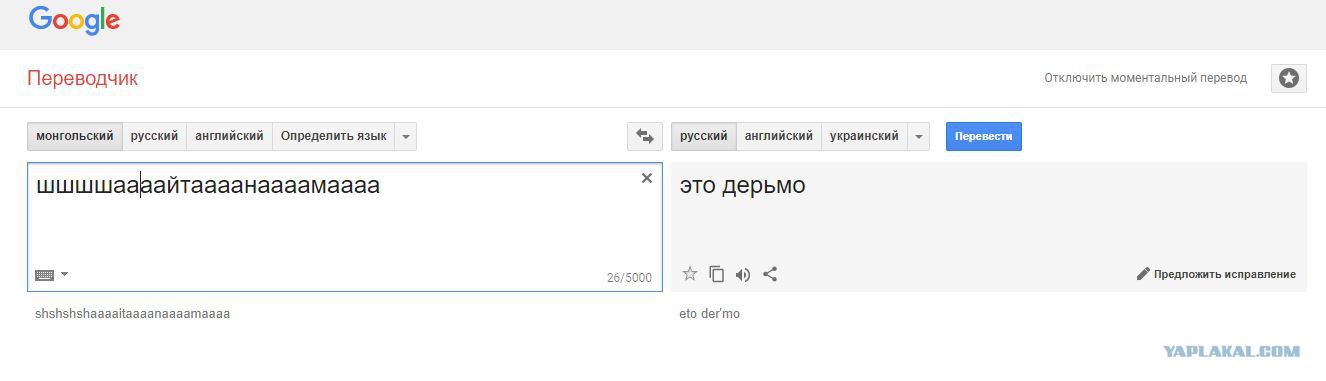
Task: Open Переводчик title link
Action: point(83,78)
